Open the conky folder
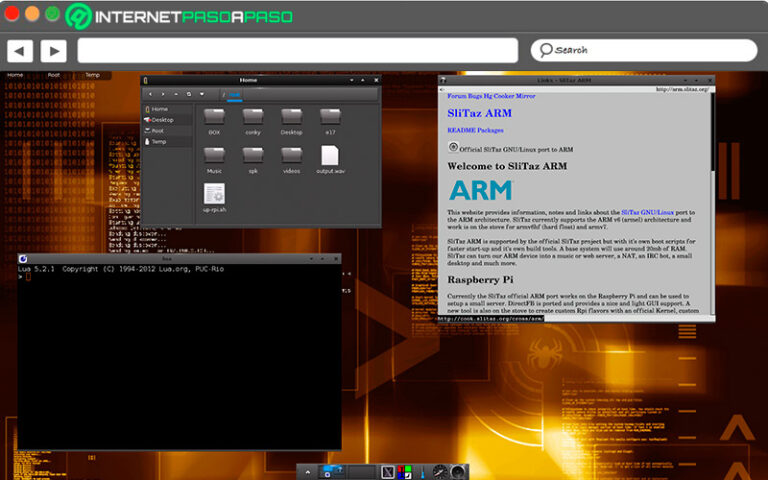The image size is (768, 480). coord(253,120)
